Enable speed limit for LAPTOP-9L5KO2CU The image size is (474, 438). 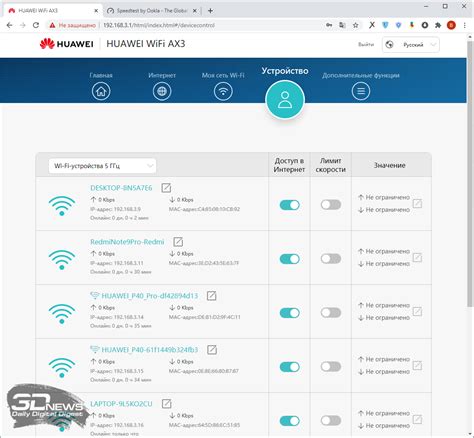tap(331, 421)
